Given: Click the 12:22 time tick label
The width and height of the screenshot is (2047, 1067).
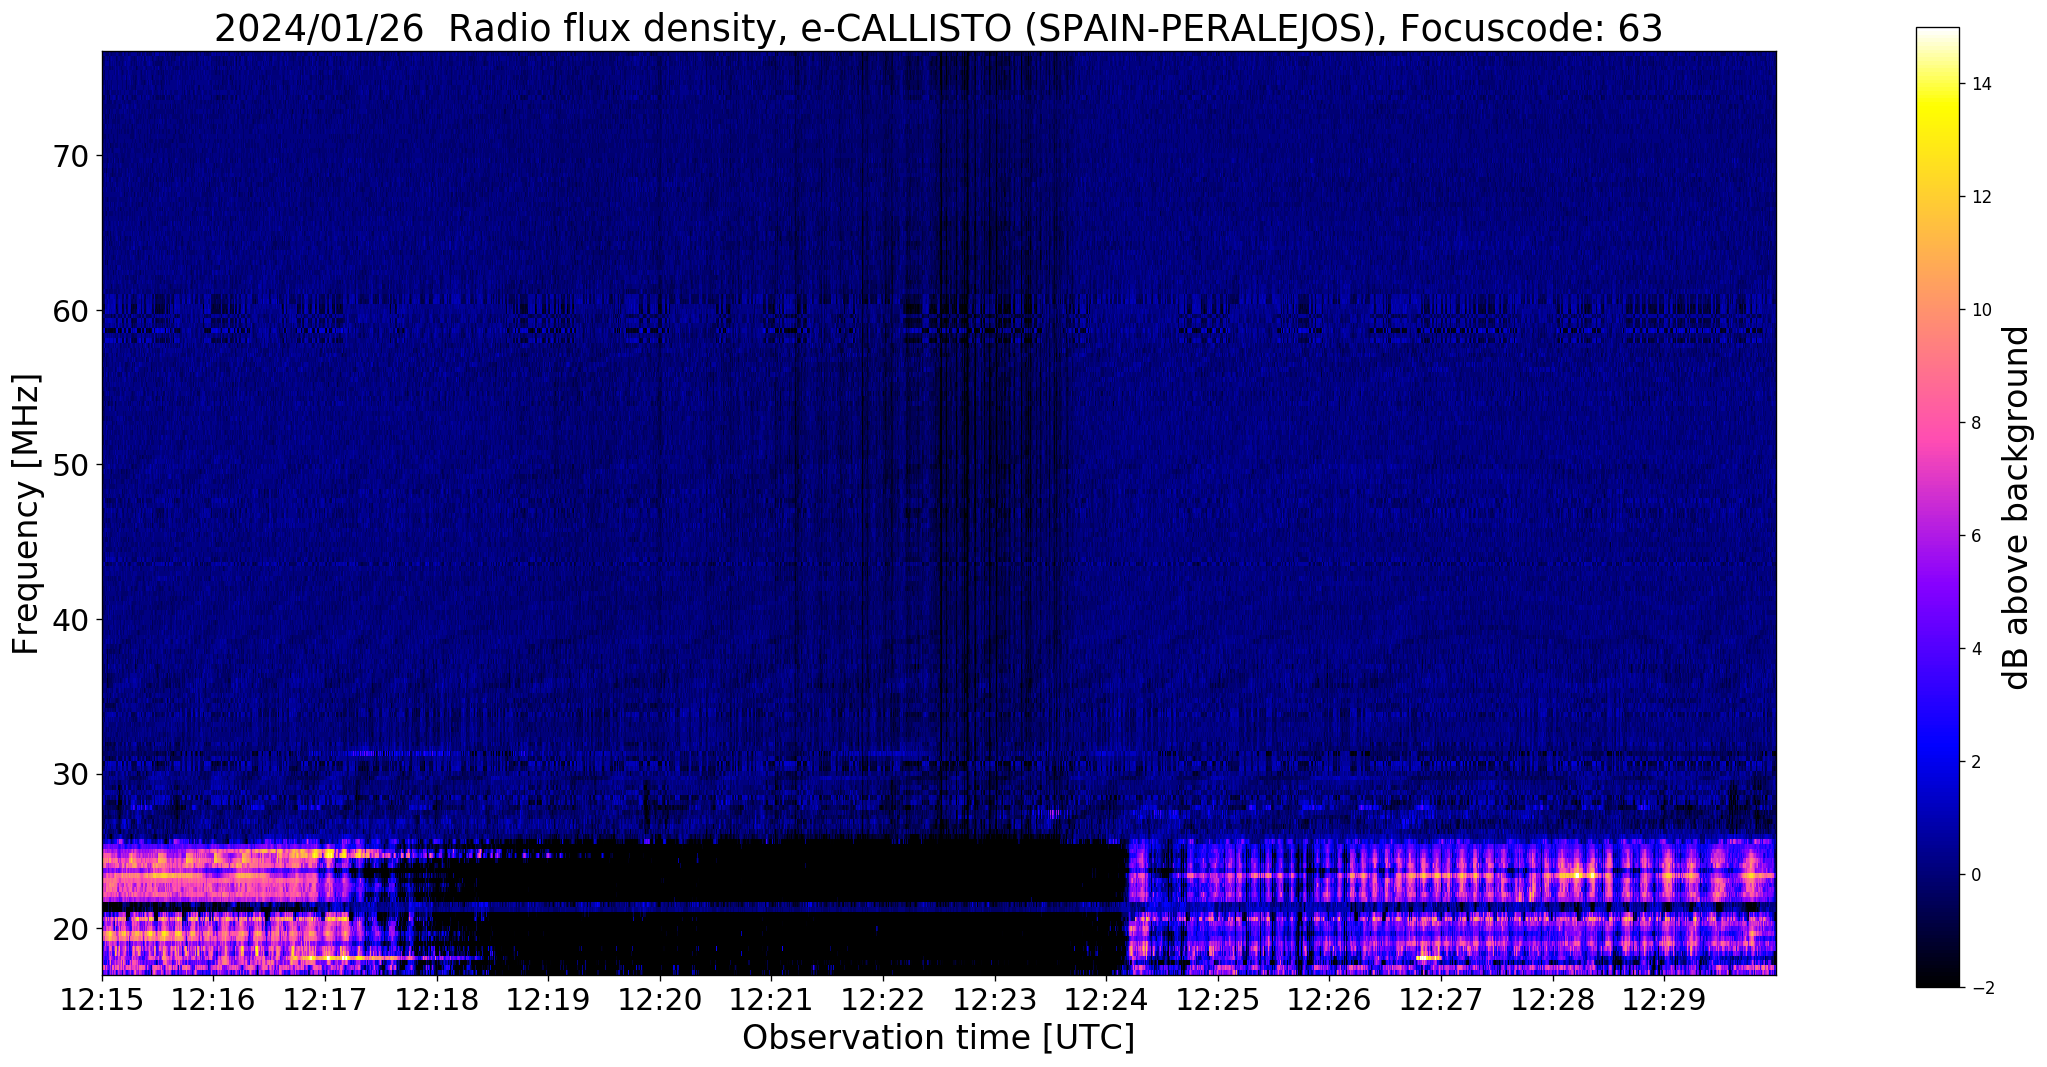Looking at the screenshot, I should click(882, 999).
